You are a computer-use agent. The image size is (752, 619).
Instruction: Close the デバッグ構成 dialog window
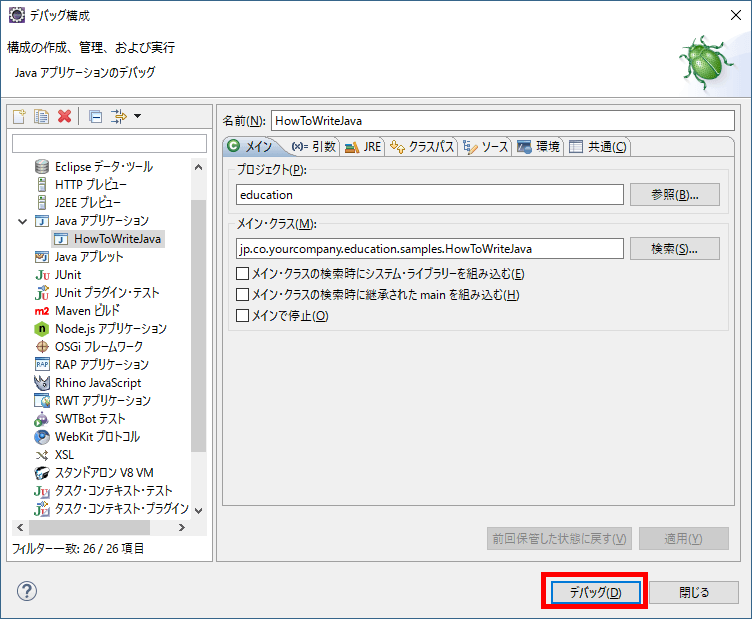[736, 15]
